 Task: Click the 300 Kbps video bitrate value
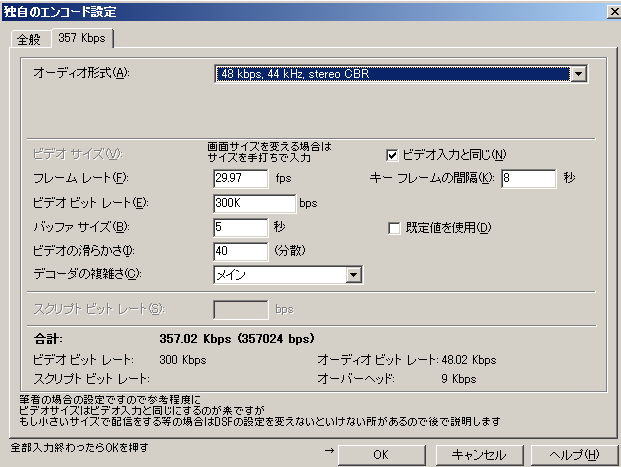coord(183,360)
